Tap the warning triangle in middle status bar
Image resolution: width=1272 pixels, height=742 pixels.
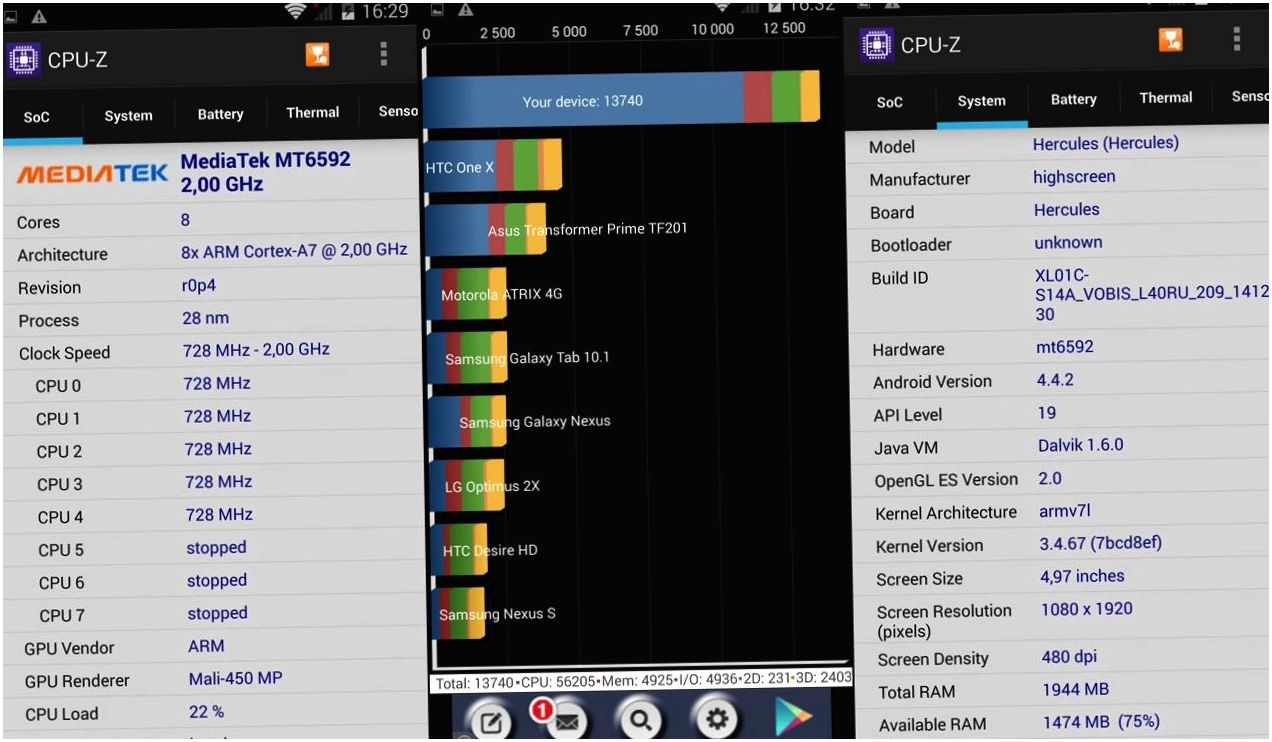tap(465, 9)
